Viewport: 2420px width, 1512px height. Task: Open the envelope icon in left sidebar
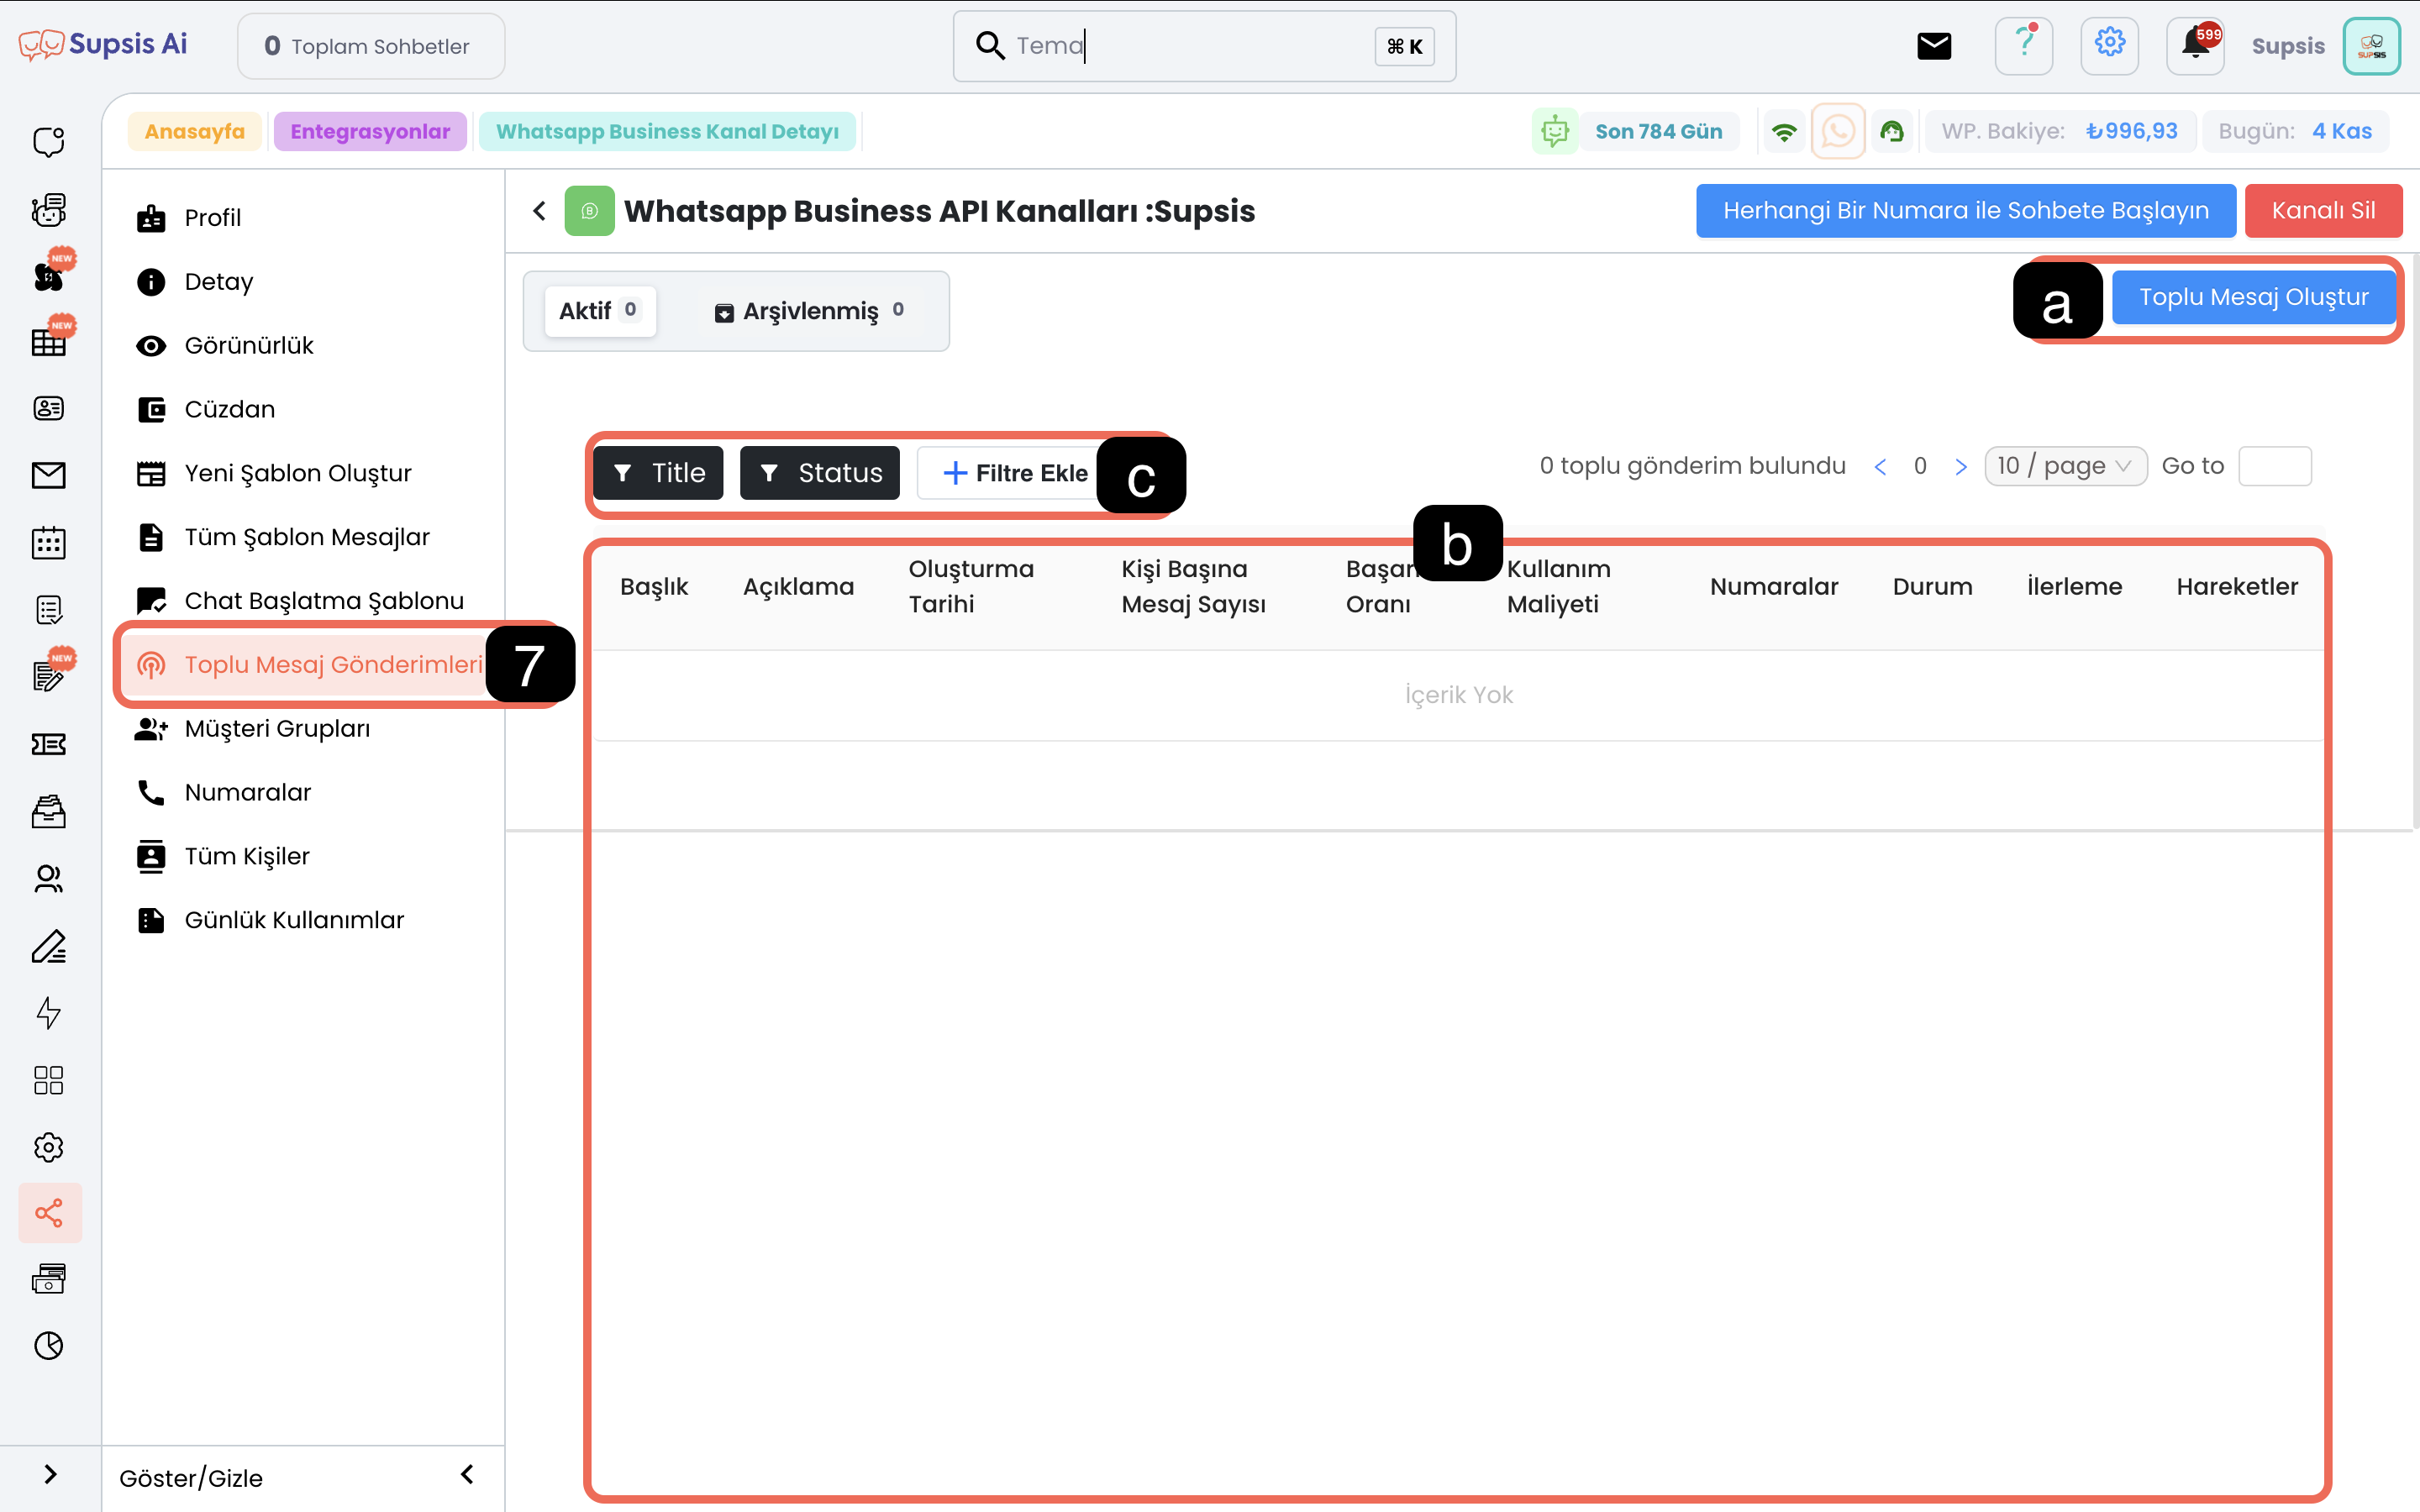[x=48, y=475]
